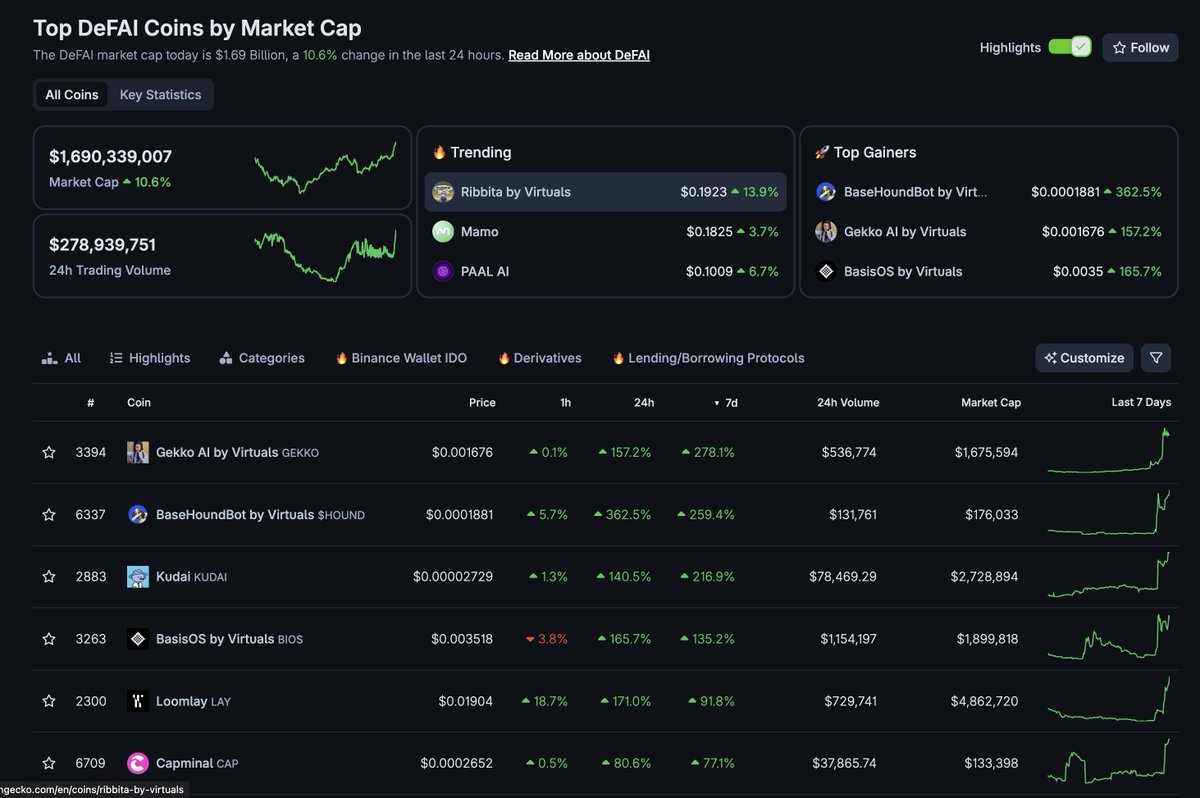Viewport: 1200px width, 798px height.
Task: Open Lending/Borrowing Protocols category
Action: click(708, 358)
